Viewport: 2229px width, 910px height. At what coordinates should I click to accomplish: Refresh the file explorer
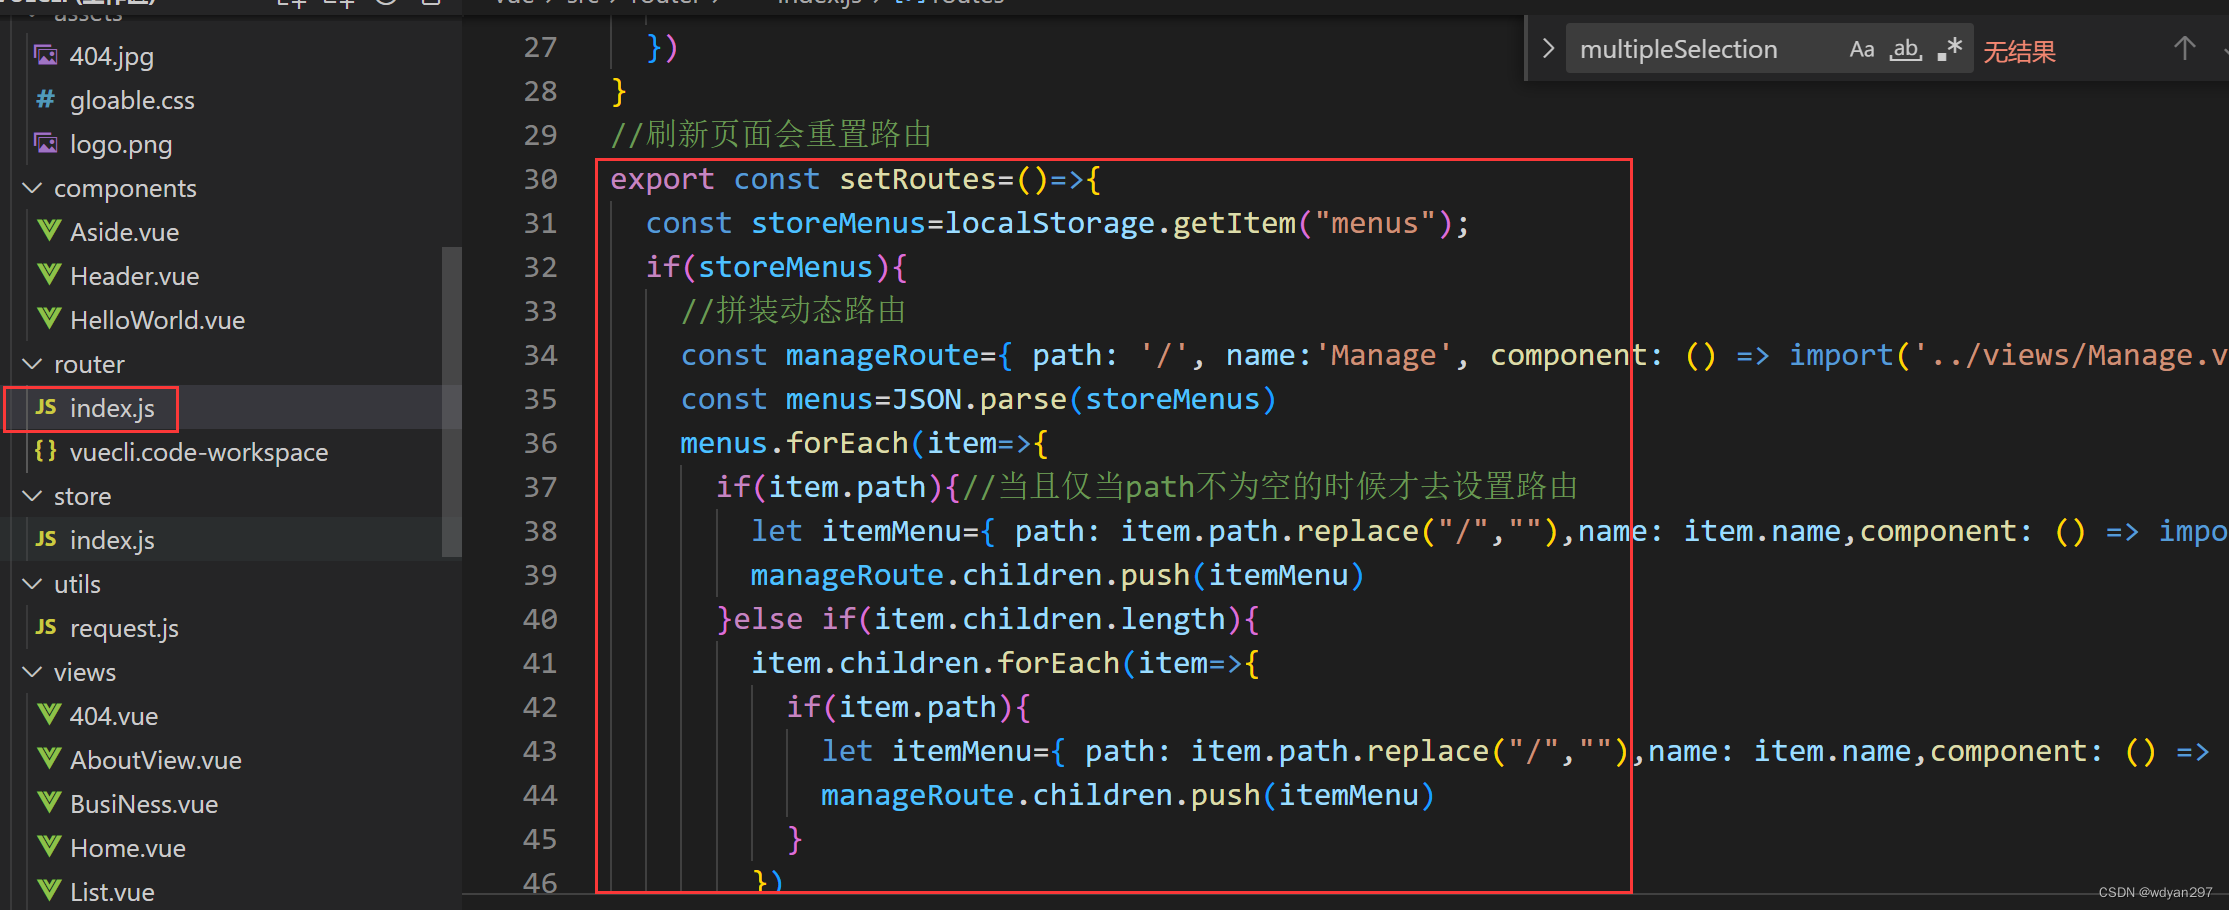click(x=385, y=4)
